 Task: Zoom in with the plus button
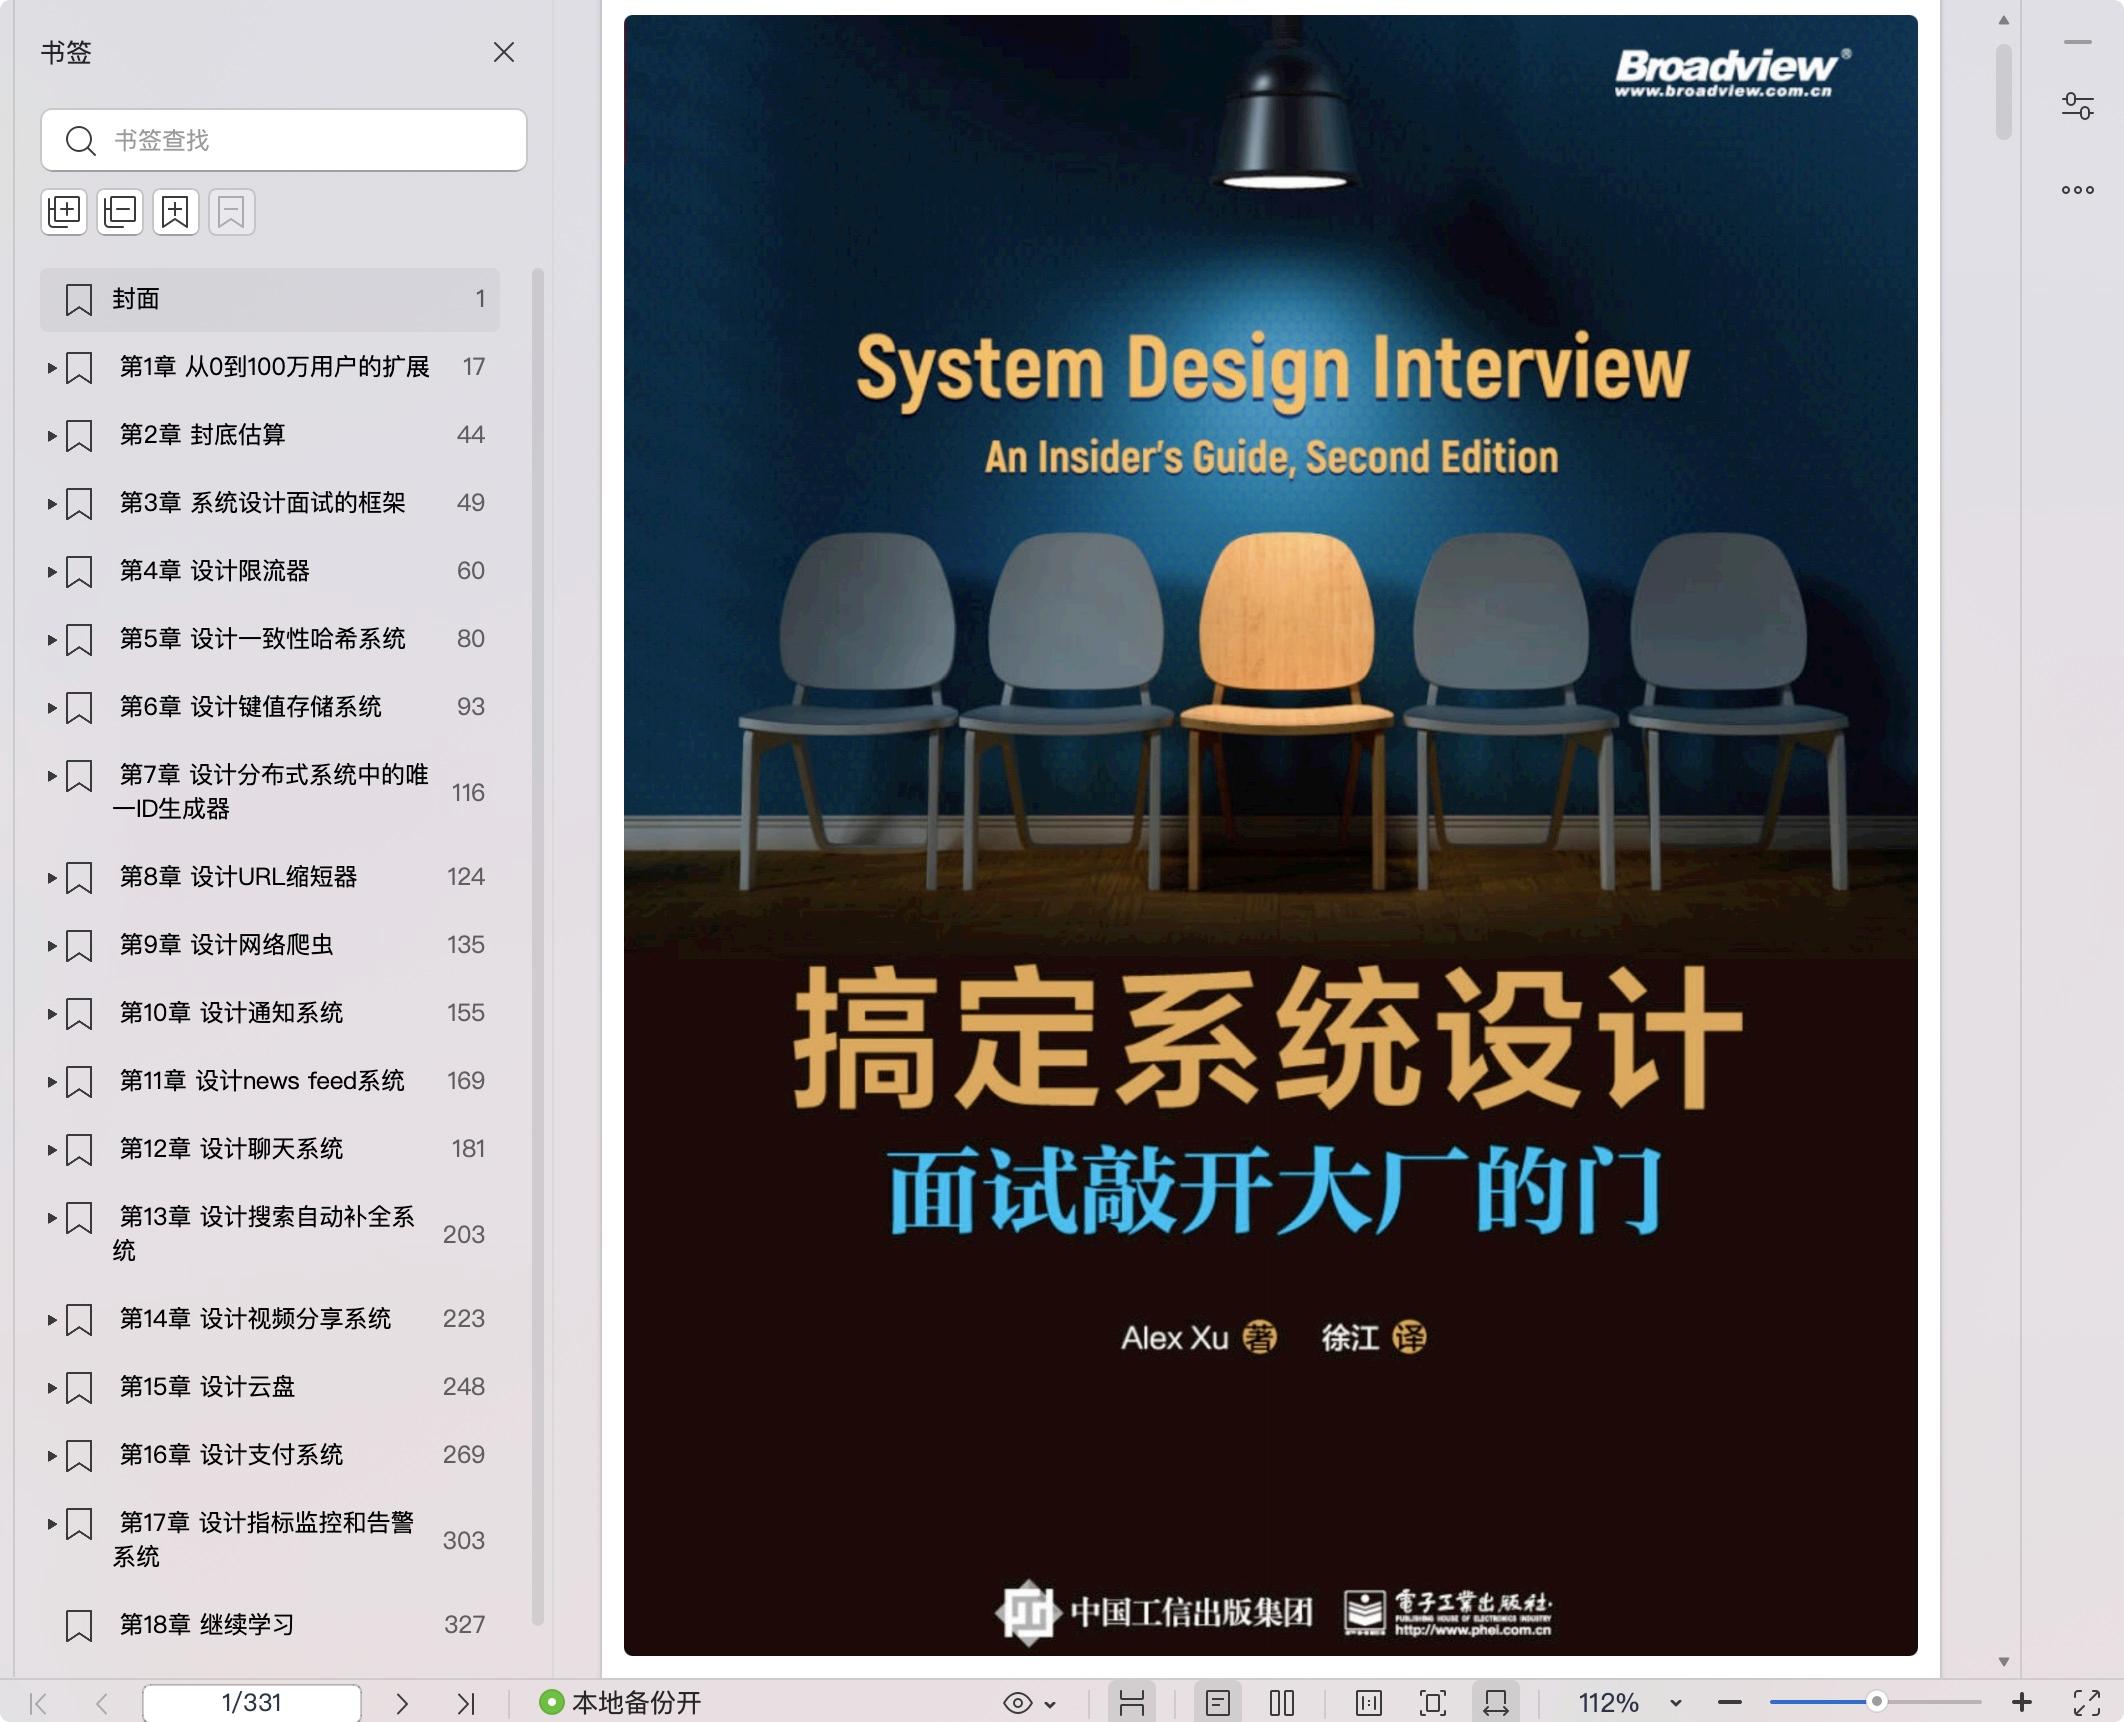pyautogui.click(x=2021, y=1702)
